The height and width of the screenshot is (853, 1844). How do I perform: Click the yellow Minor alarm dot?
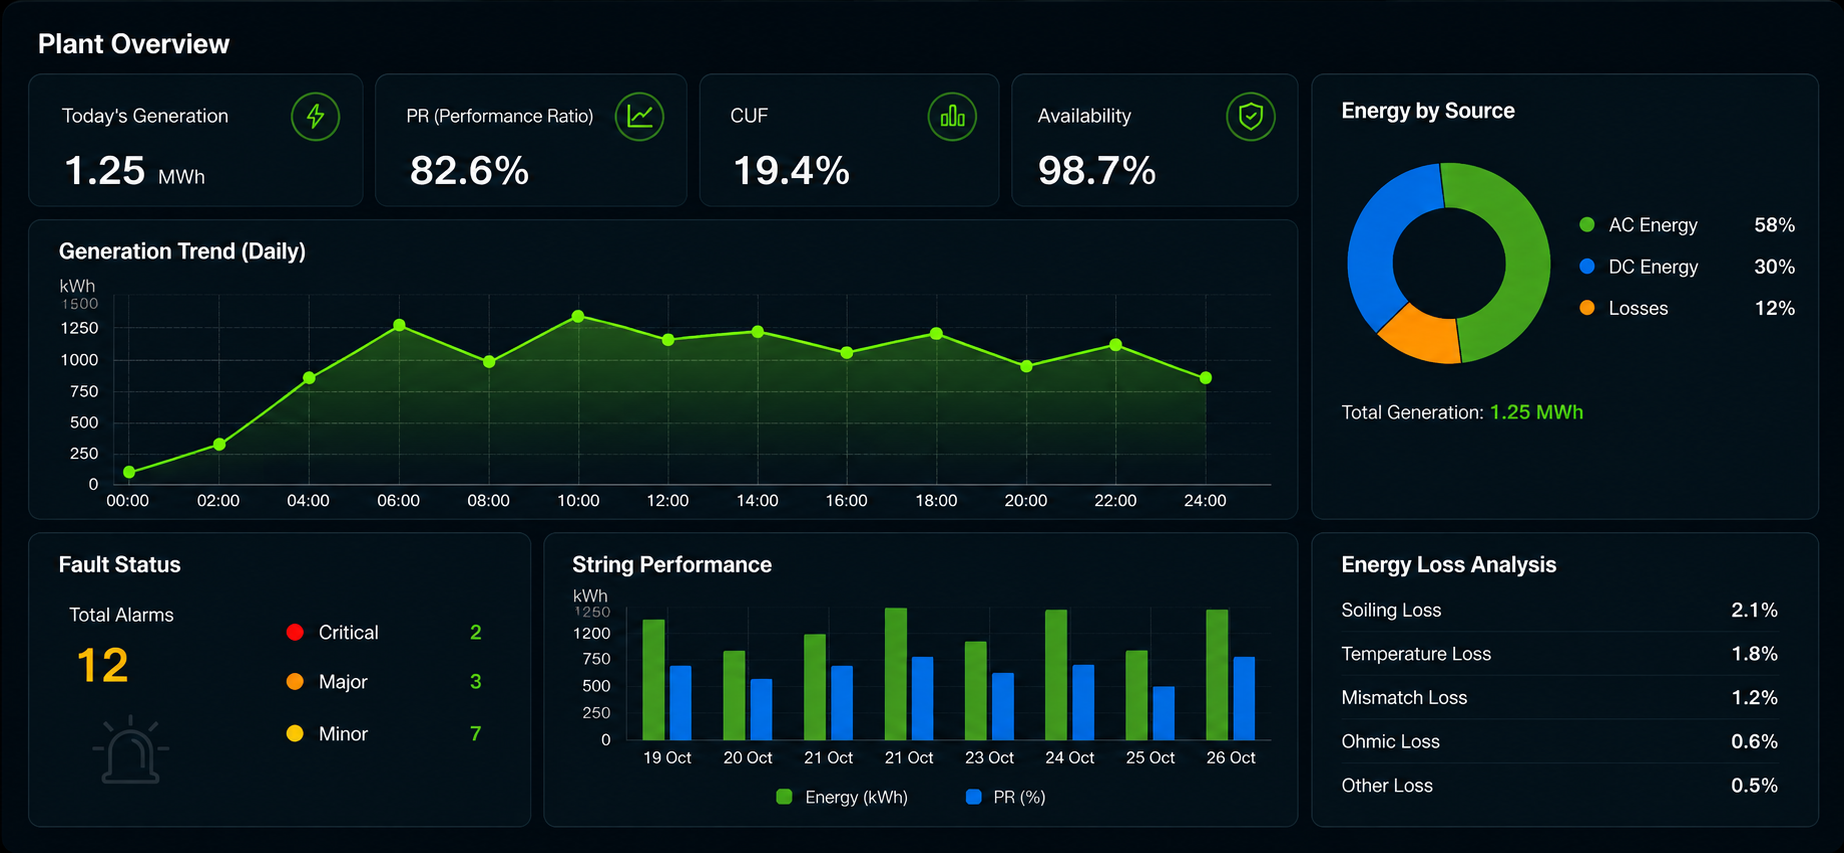coord(295,733)
